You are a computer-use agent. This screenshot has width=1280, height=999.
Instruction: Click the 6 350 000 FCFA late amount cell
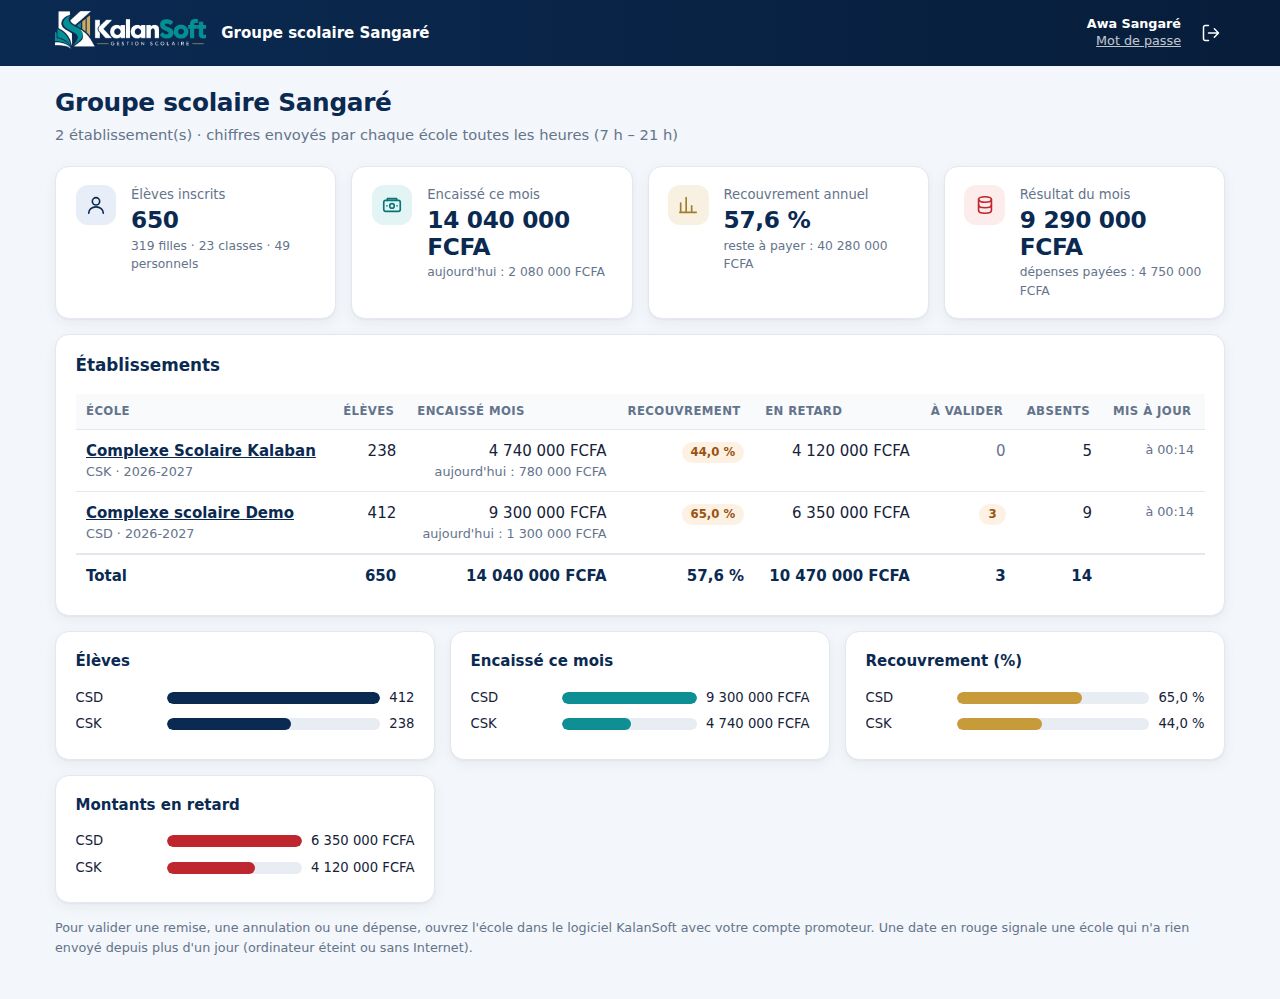pos(851,512)
